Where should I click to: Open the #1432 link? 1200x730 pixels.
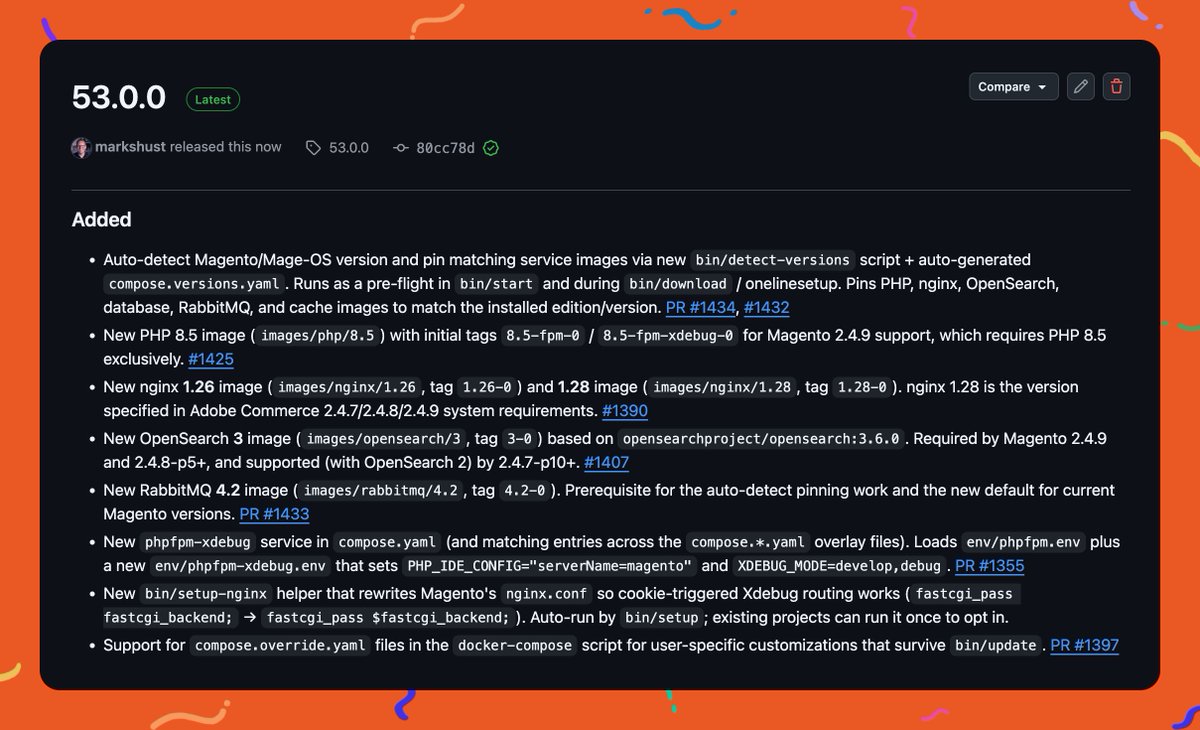[x=767, y=308]
